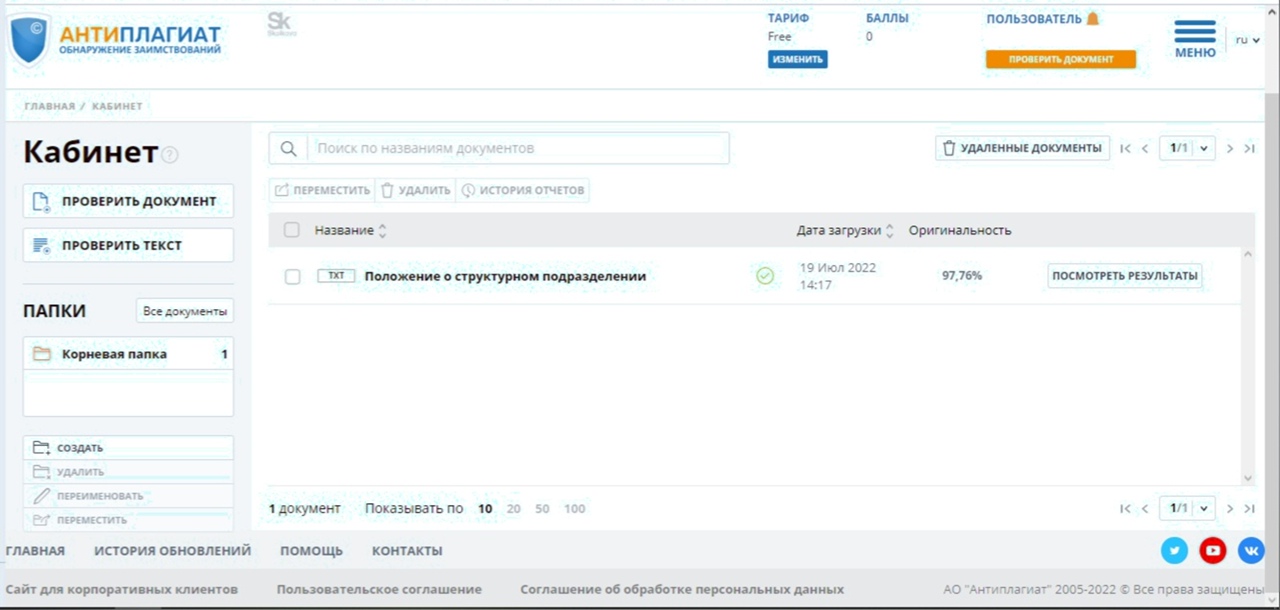Click the Корневая папка folder icon
This screenshot has width=1280, height=610.
coord(41,354)
